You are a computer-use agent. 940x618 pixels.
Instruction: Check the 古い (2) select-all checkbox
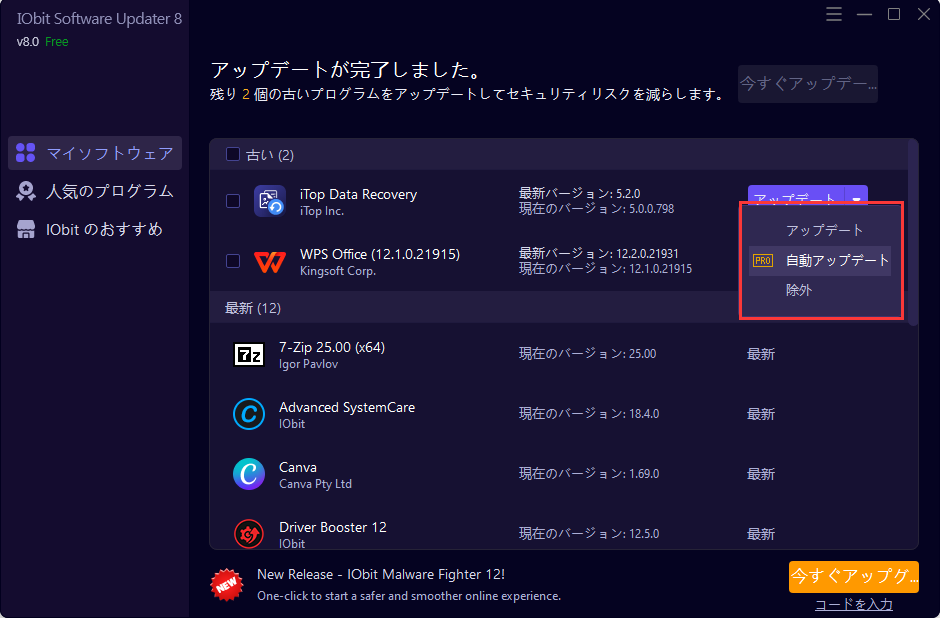coord(233,154)
